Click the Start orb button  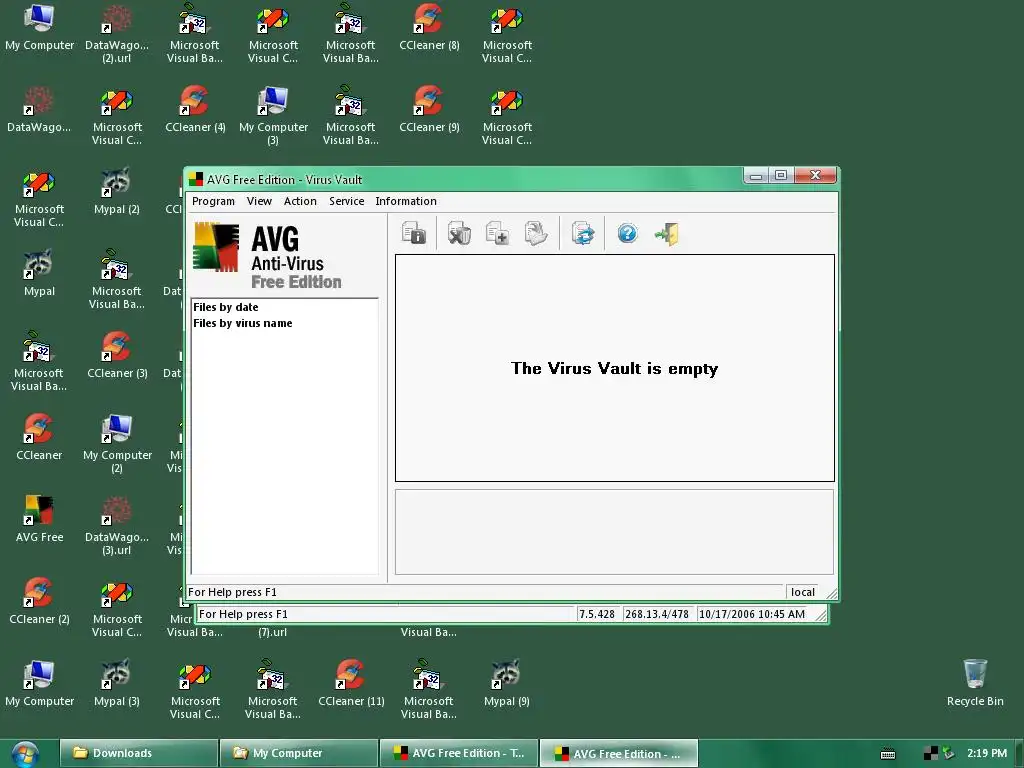tap(25, 754)
